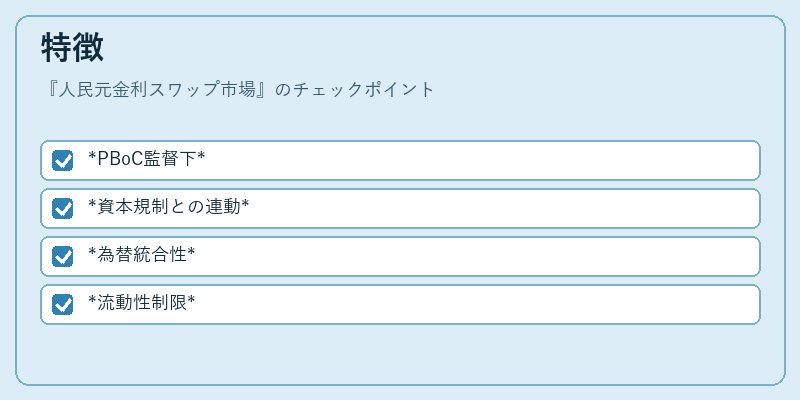
Task: Click the white checkmark icon beside PBoC監督下
Action: point(63,160)
